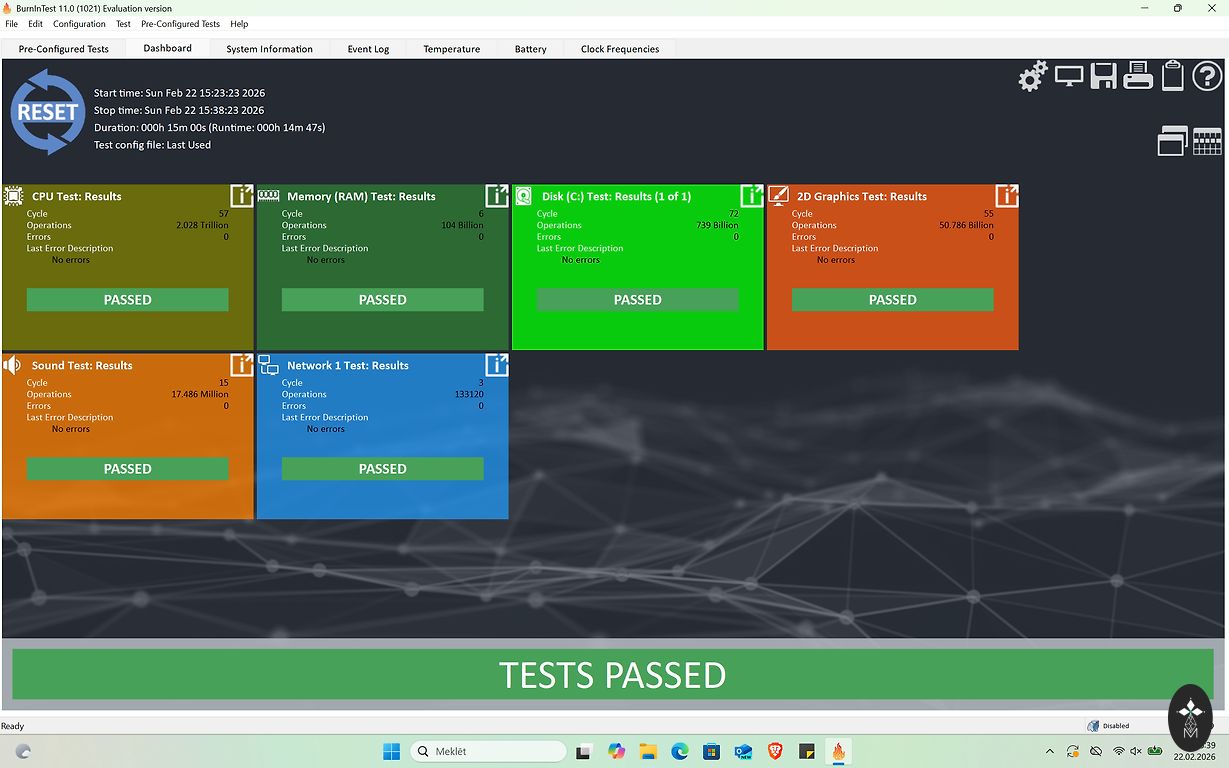
Task: Click the monitor display icon
Action: pos(1069,76)
